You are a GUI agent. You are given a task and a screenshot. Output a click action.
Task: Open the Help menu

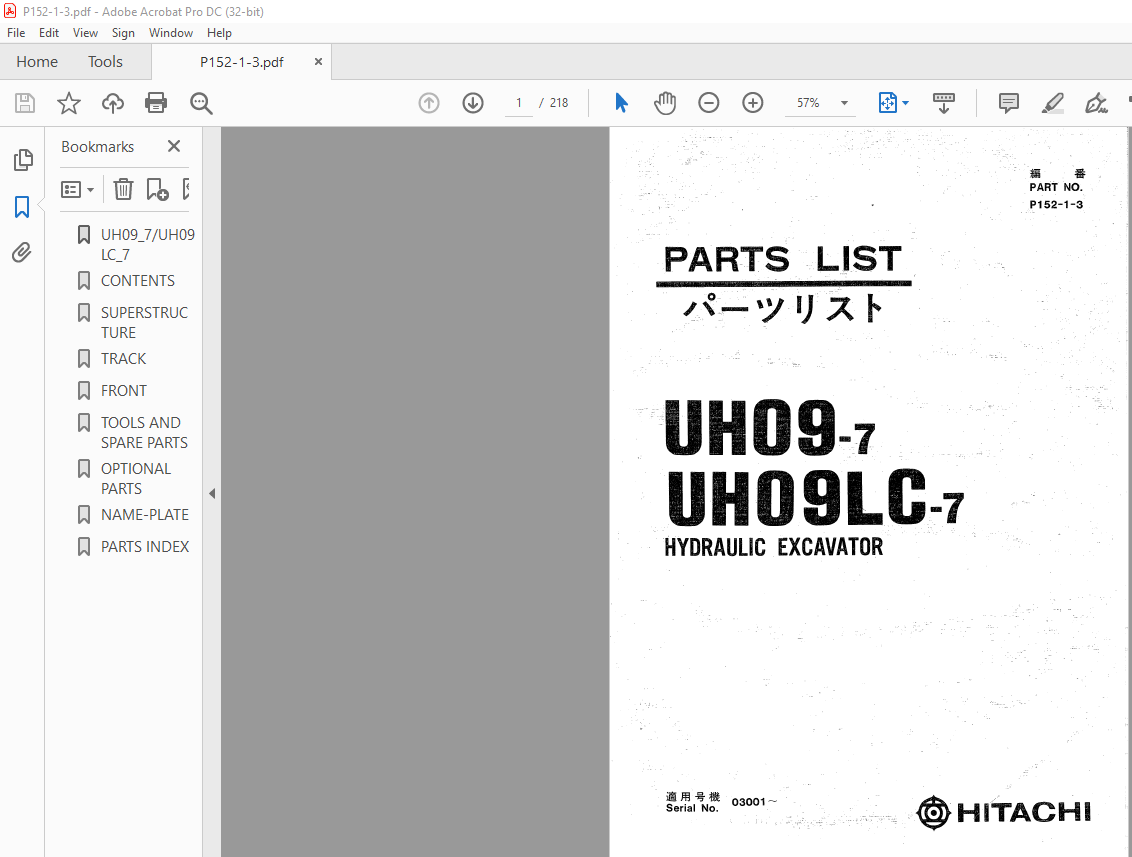point(219,33)
